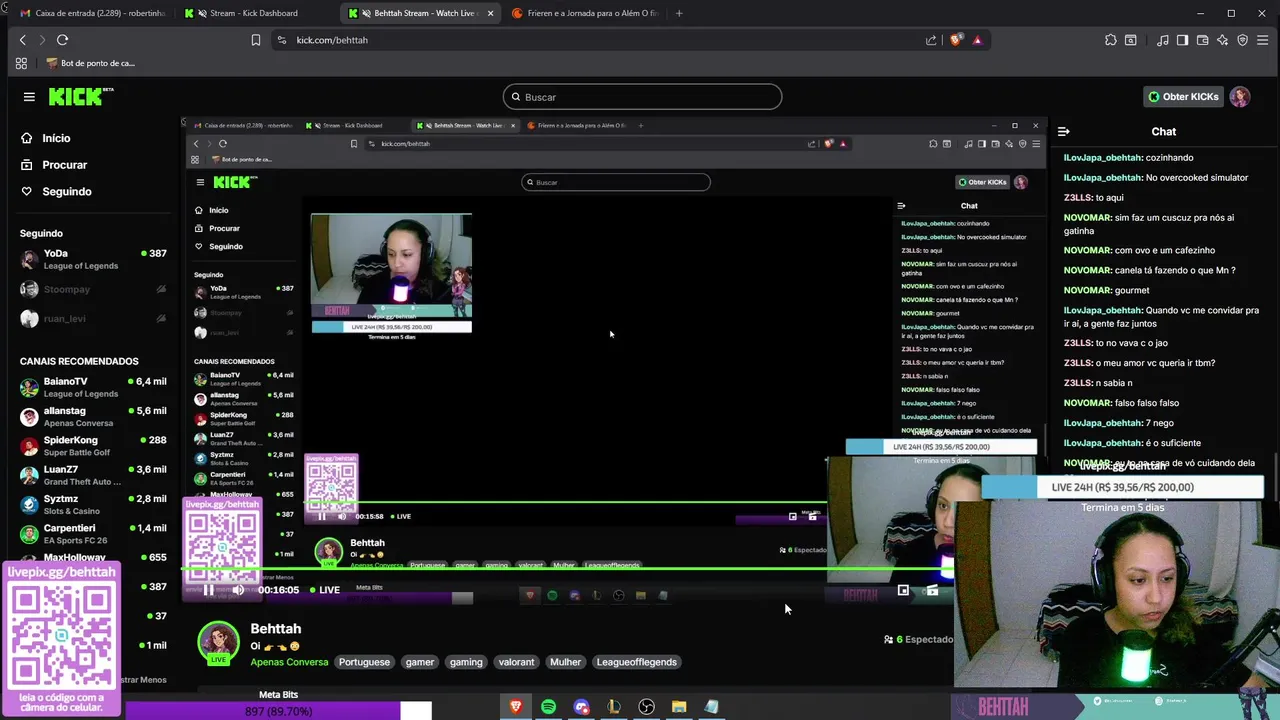Mute the stream volume icon
Image resolution: width=1280 pixels, height=720 pixels.
(x=238, y=590)
